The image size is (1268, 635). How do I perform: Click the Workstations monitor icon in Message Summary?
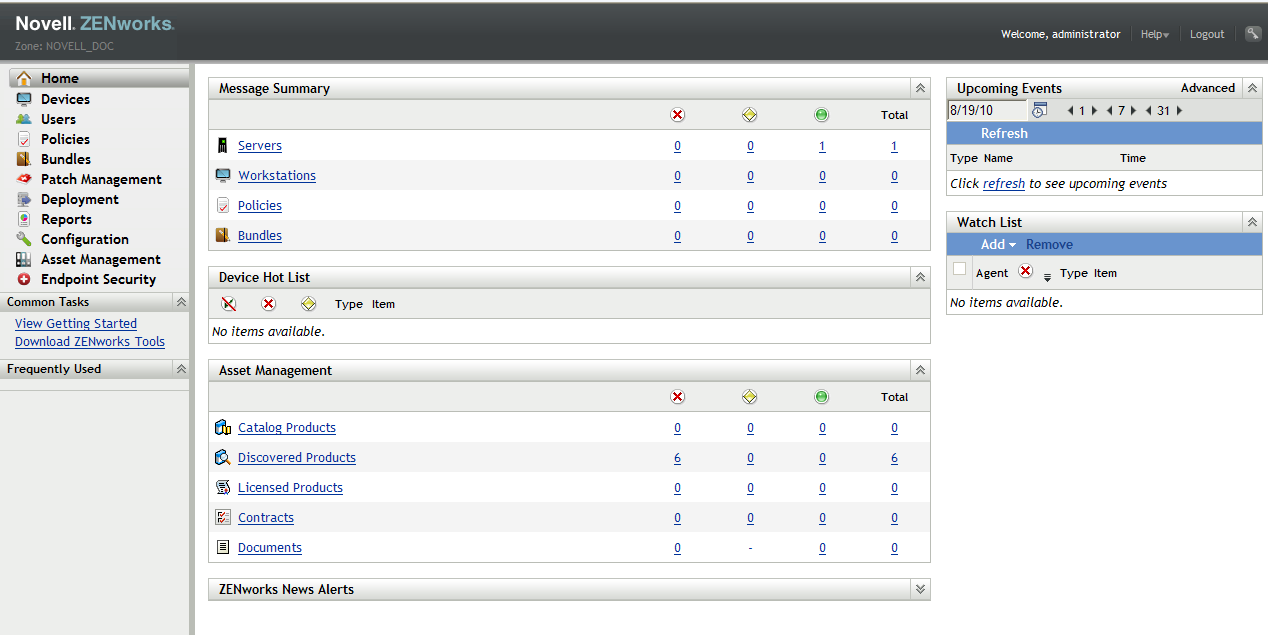[x=223, y=175]
